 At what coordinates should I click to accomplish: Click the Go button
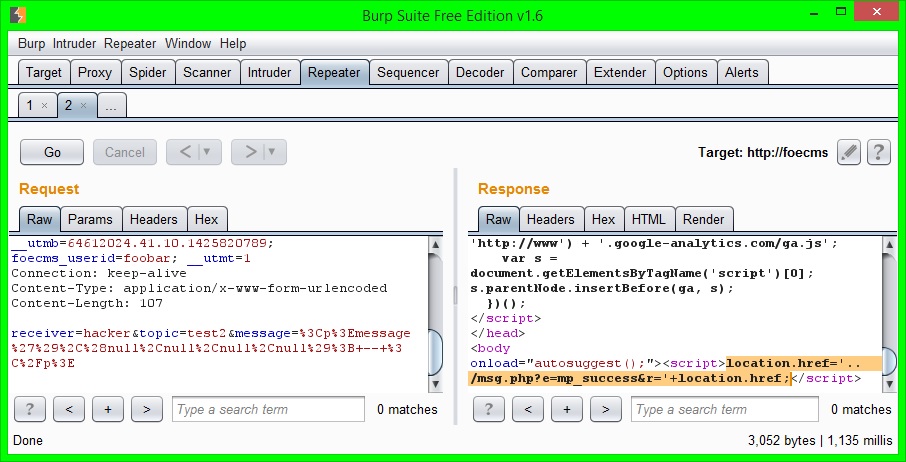pos(52,152)
